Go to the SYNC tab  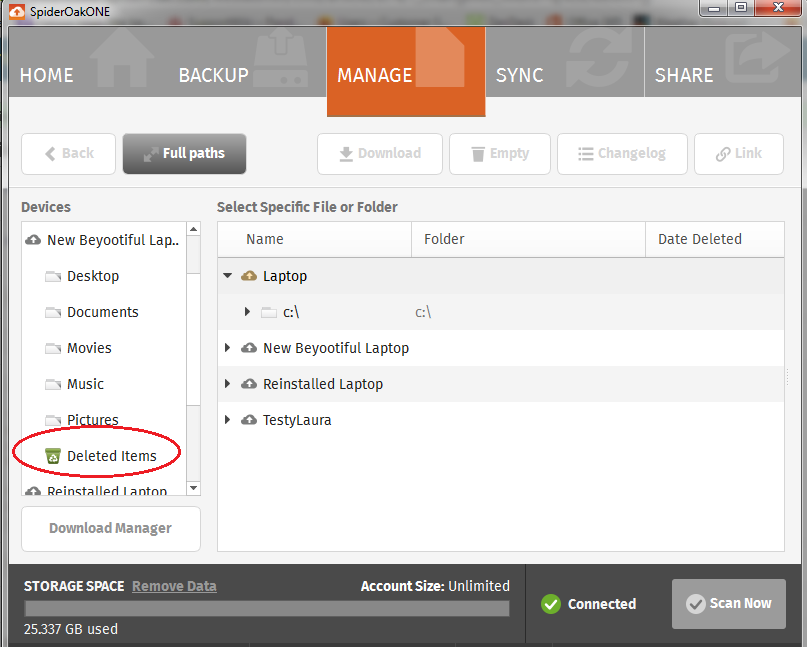(x=565, y=62)
